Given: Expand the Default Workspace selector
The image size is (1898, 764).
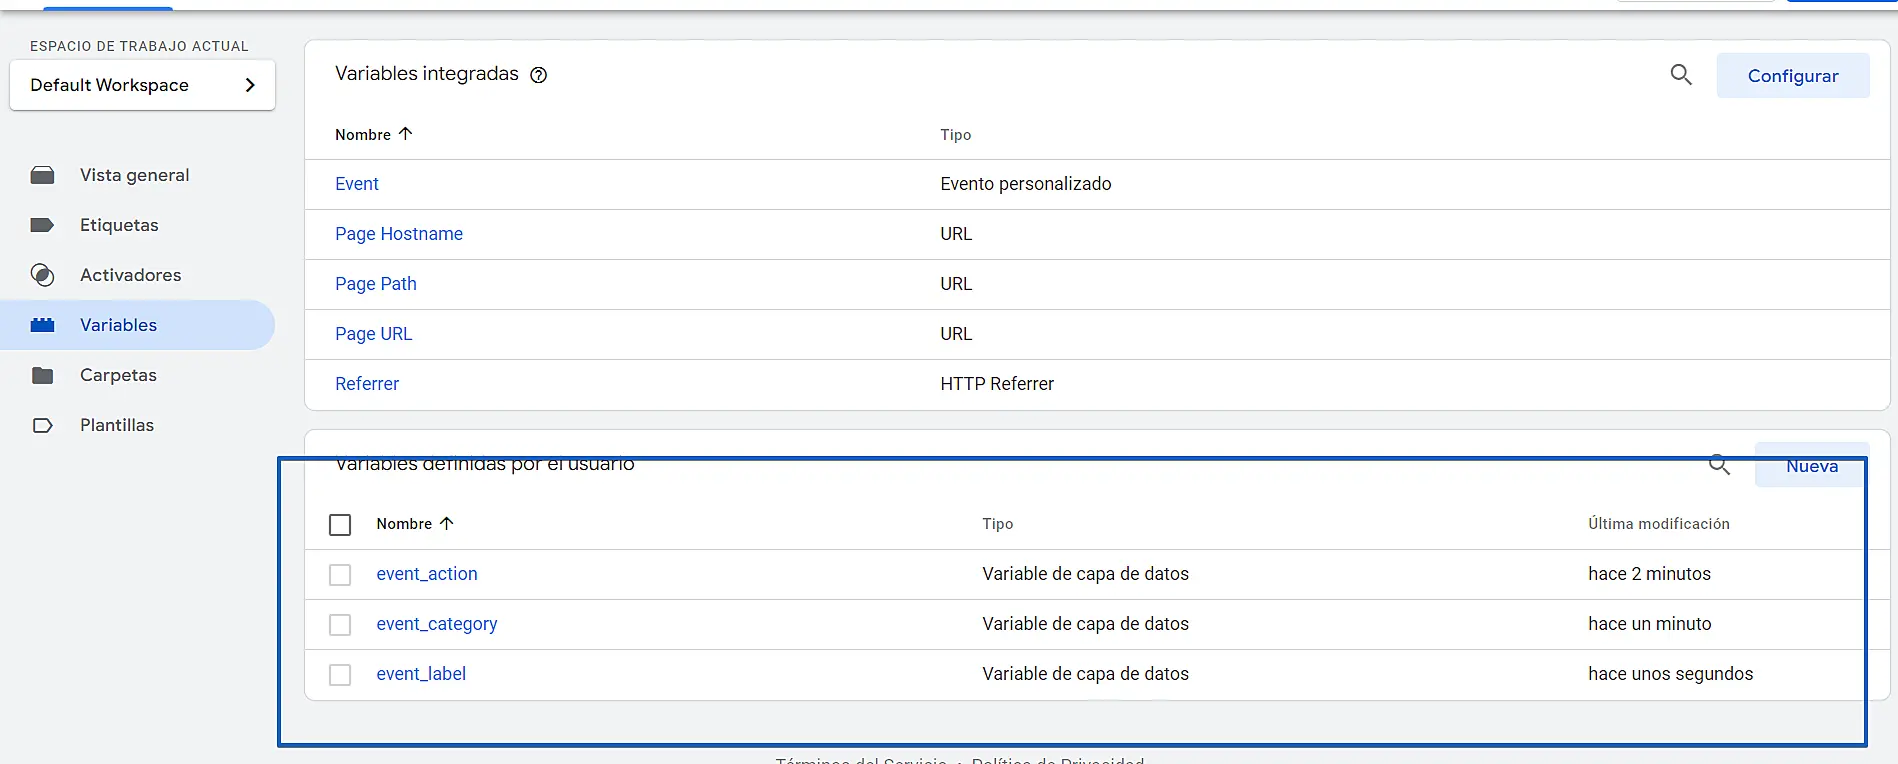Looking at the screenshot, I should click(142, 86).
